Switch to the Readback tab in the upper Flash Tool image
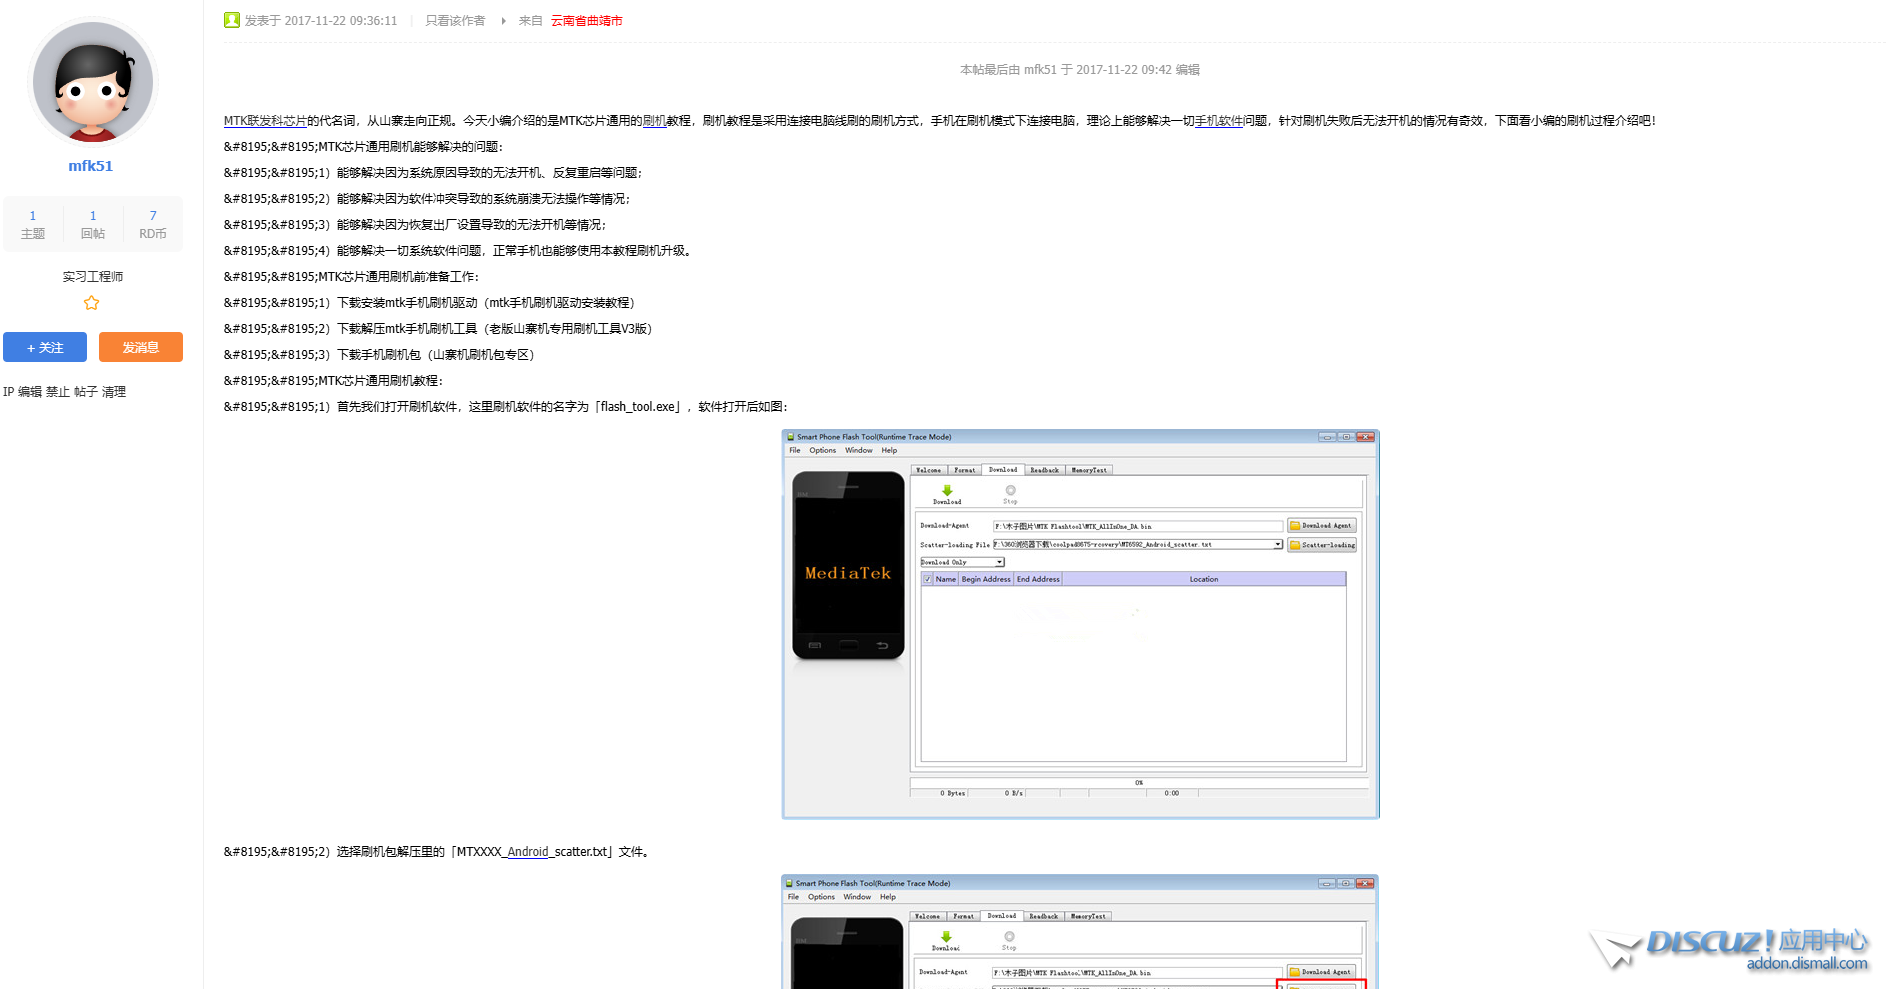 [x=1044, y=470]
